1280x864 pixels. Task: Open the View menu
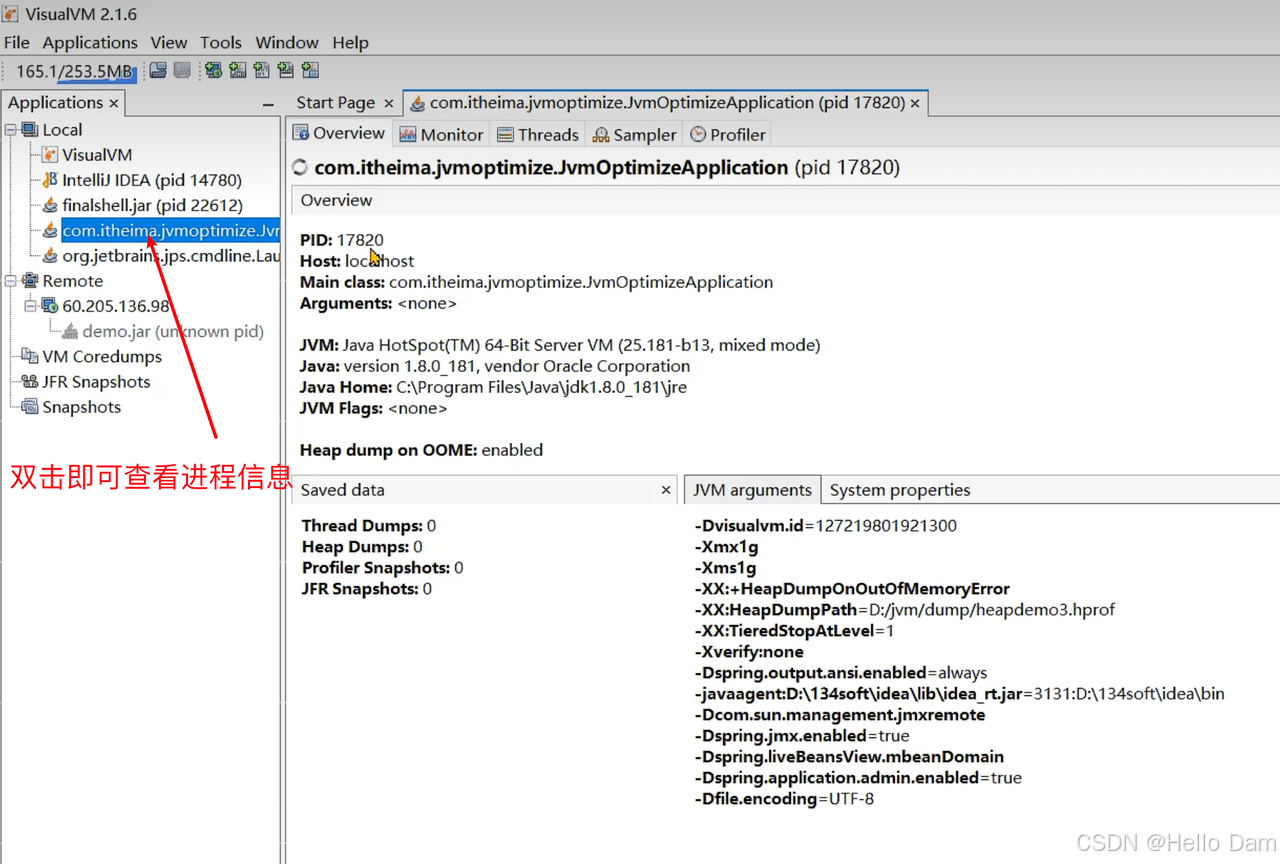pos(169,42)
